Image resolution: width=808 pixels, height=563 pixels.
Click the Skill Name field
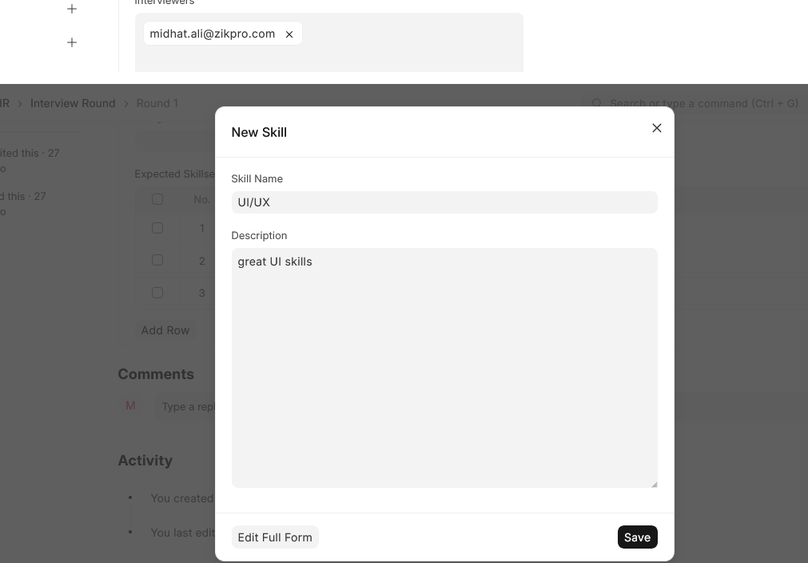(x=444, y=202)
